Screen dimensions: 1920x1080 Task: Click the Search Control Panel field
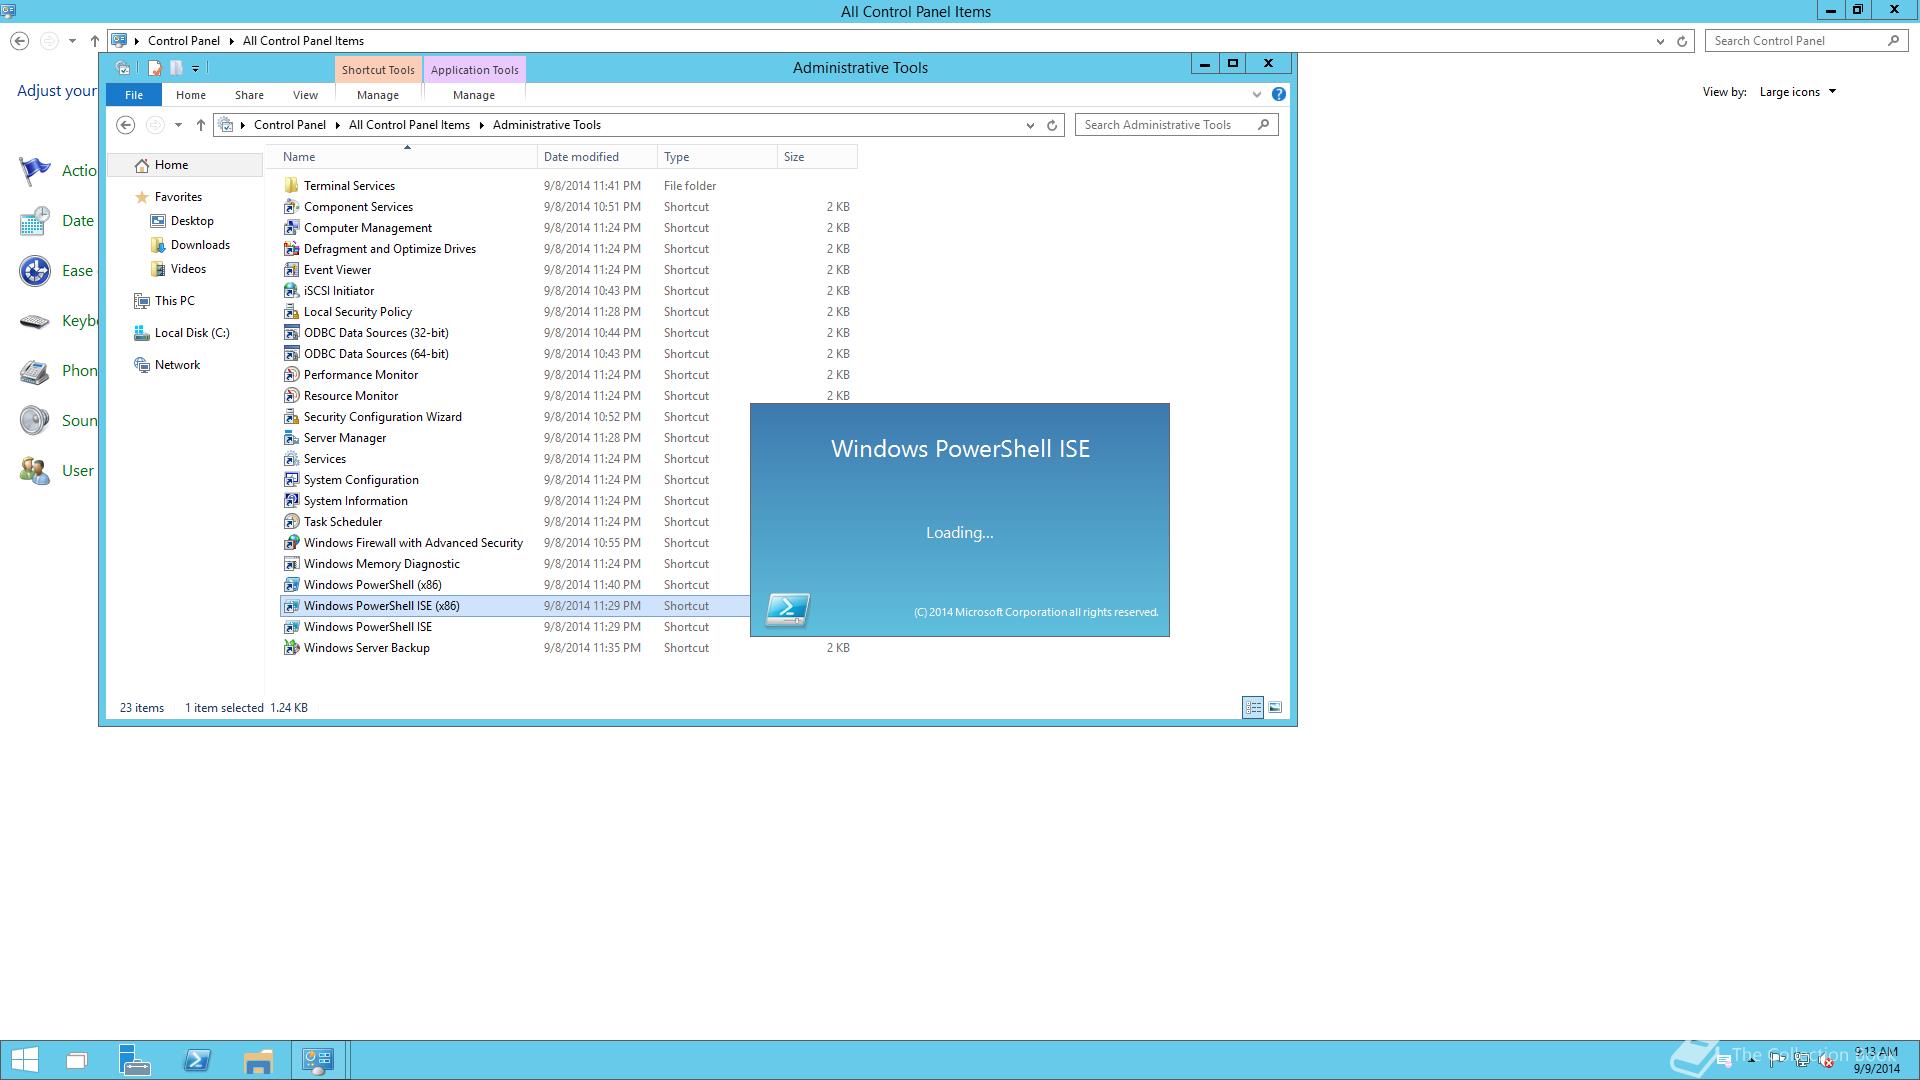pos(1805,41)
